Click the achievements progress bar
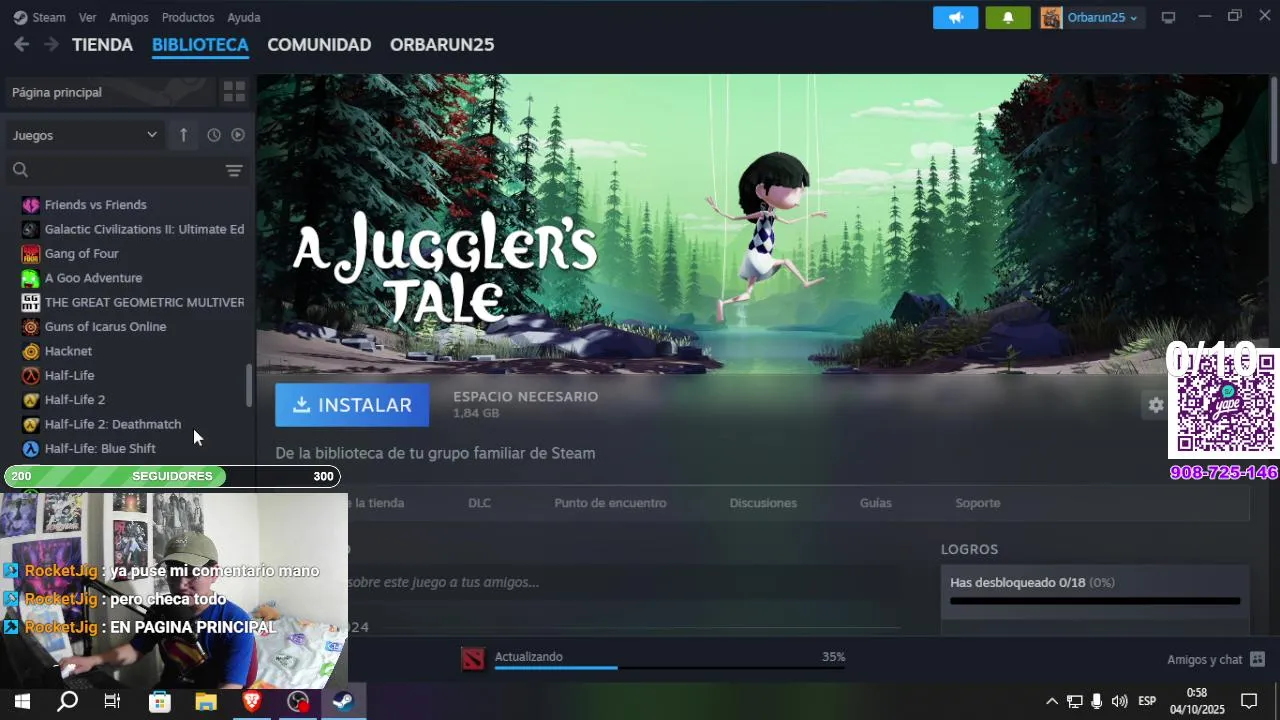 pos(1095,601)
